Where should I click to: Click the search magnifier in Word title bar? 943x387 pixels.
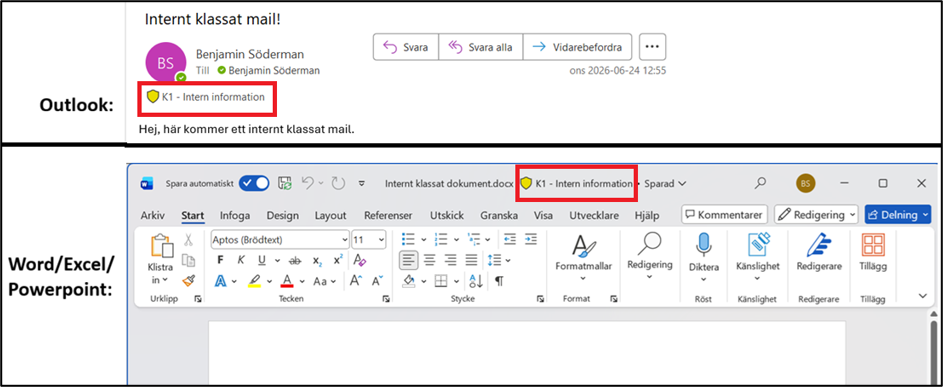(760, 183)
